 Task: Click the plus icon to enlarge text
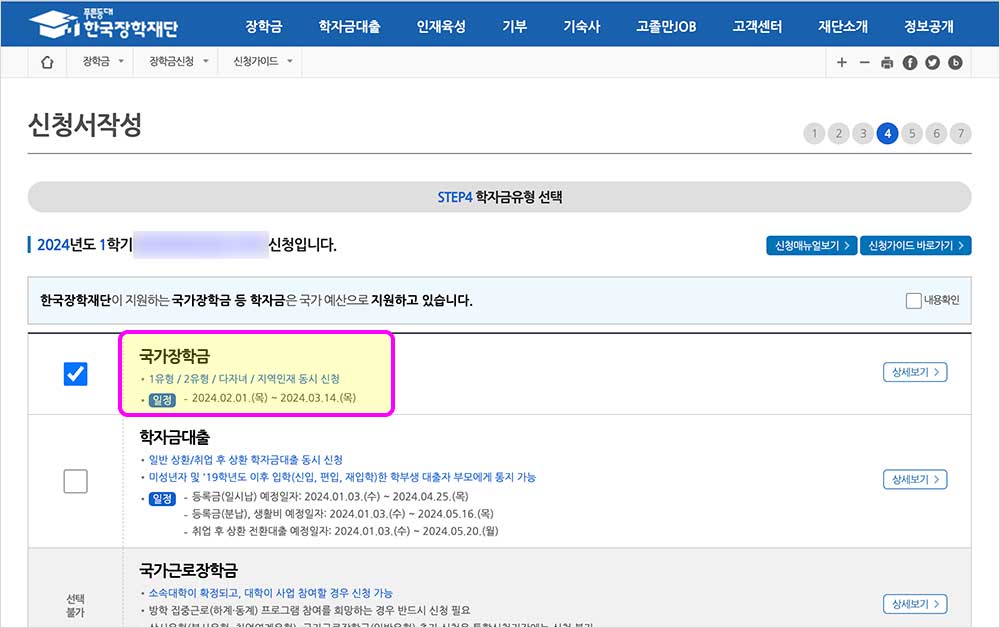(x=843, y=62)
